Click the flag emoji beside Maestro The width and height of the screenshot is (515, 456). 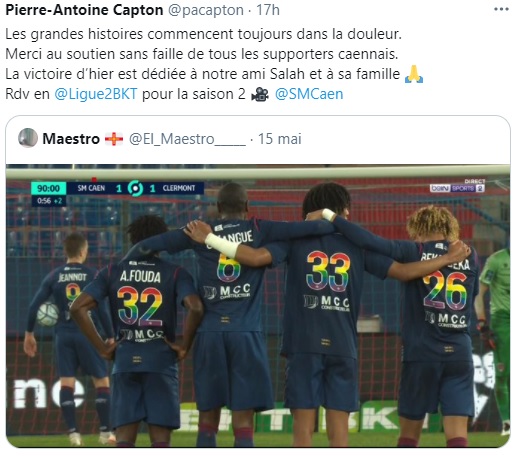pos(114,139)
